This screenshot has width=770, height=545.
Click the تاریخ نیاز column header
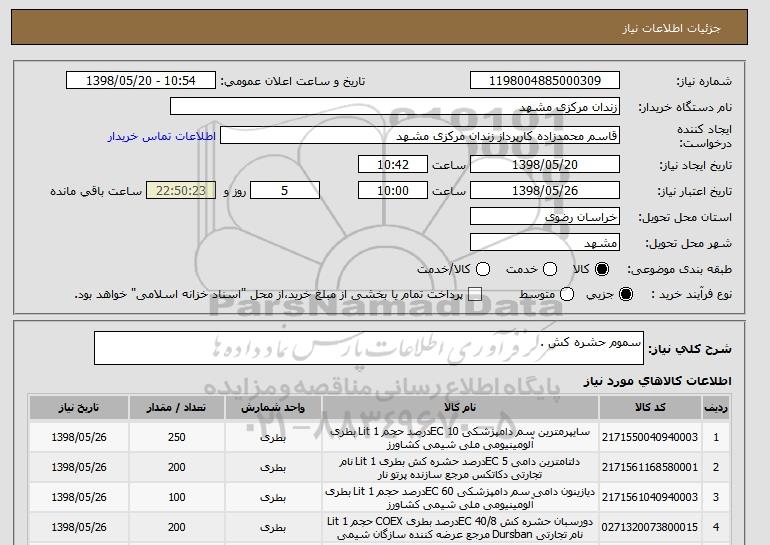pyautogui.click(x=79, y=408)
